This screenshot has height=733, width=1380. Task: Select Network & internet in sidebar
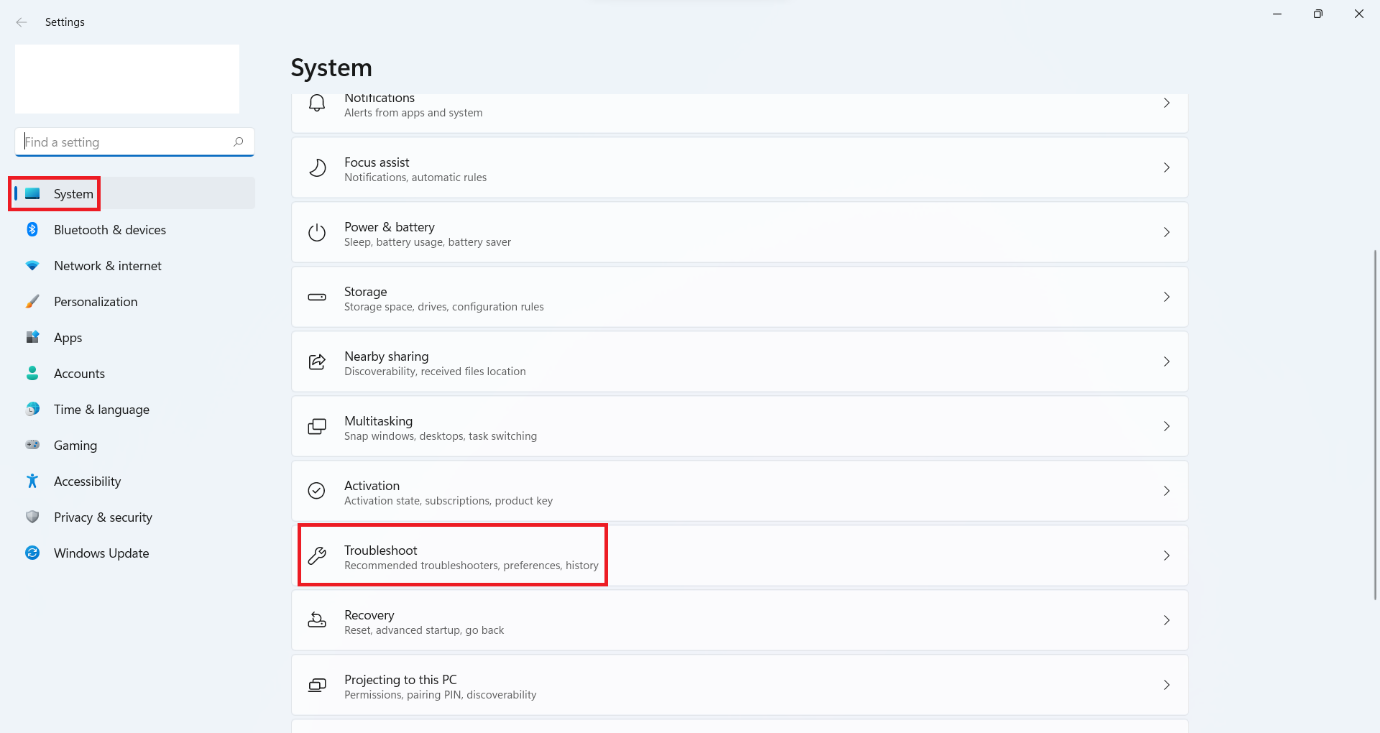108,266
